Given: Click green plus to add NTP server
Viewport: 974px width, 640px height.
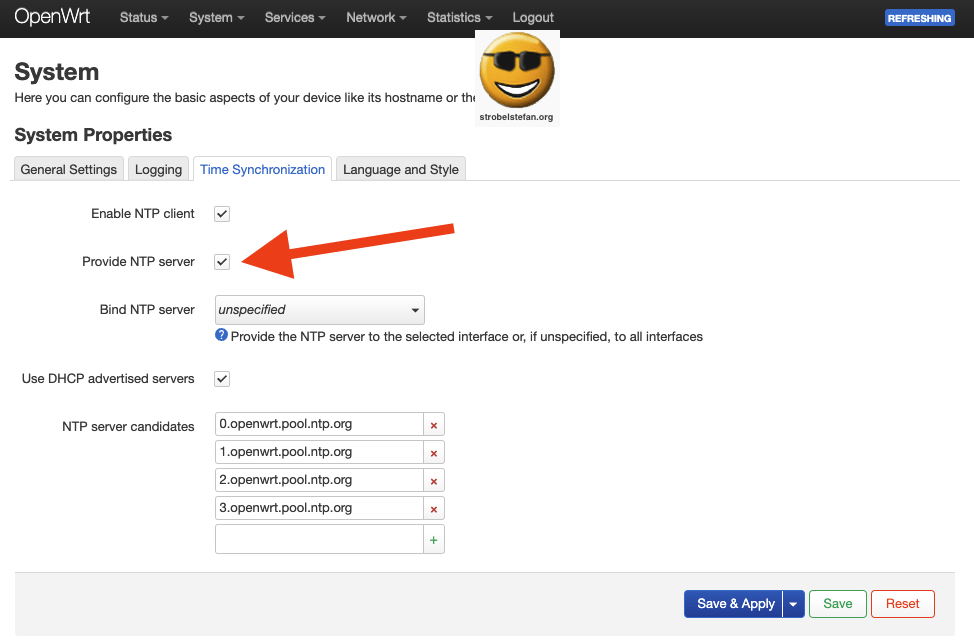Looking at the screenshot, I should [434, 540].
